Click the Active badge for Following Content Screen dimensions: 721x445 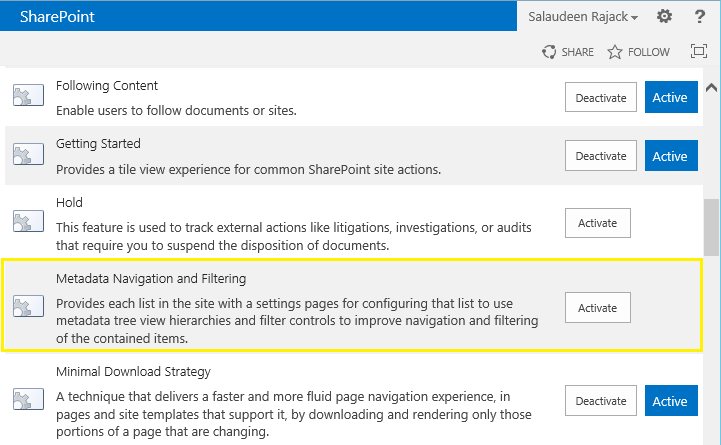[670, 98]
